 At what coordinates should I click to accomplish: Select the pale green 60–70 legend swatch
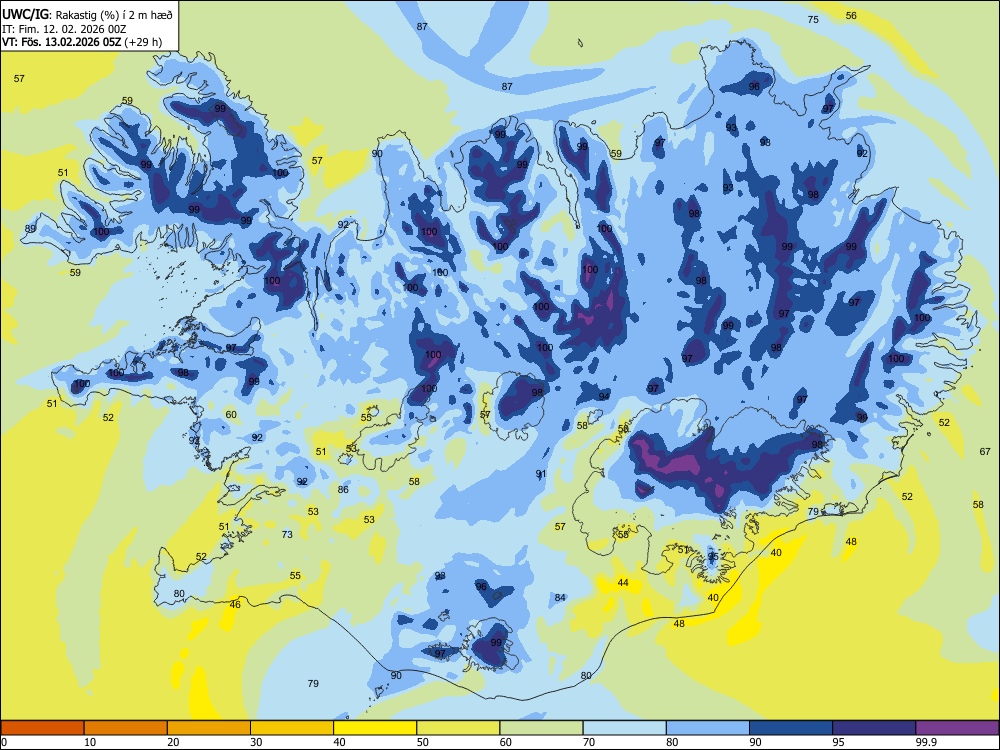point(541,728)
